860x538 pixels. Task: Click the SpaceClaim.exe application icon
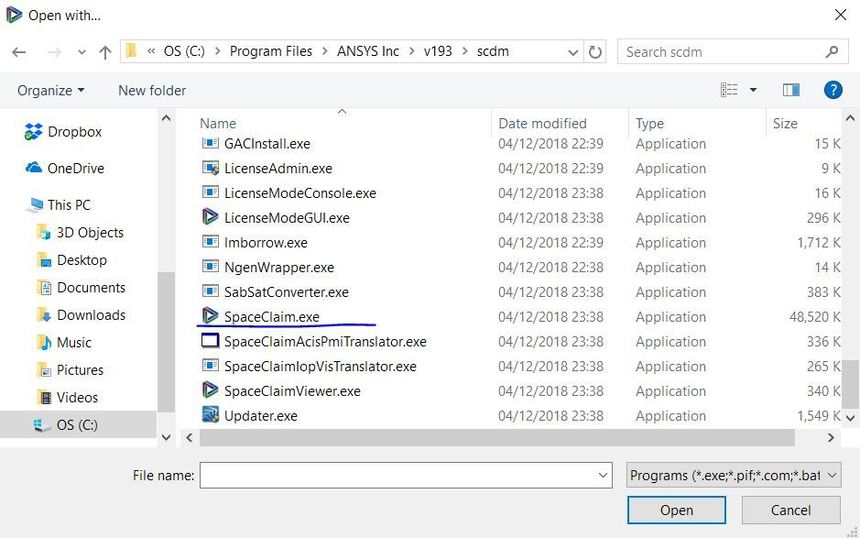coord(210,316)
